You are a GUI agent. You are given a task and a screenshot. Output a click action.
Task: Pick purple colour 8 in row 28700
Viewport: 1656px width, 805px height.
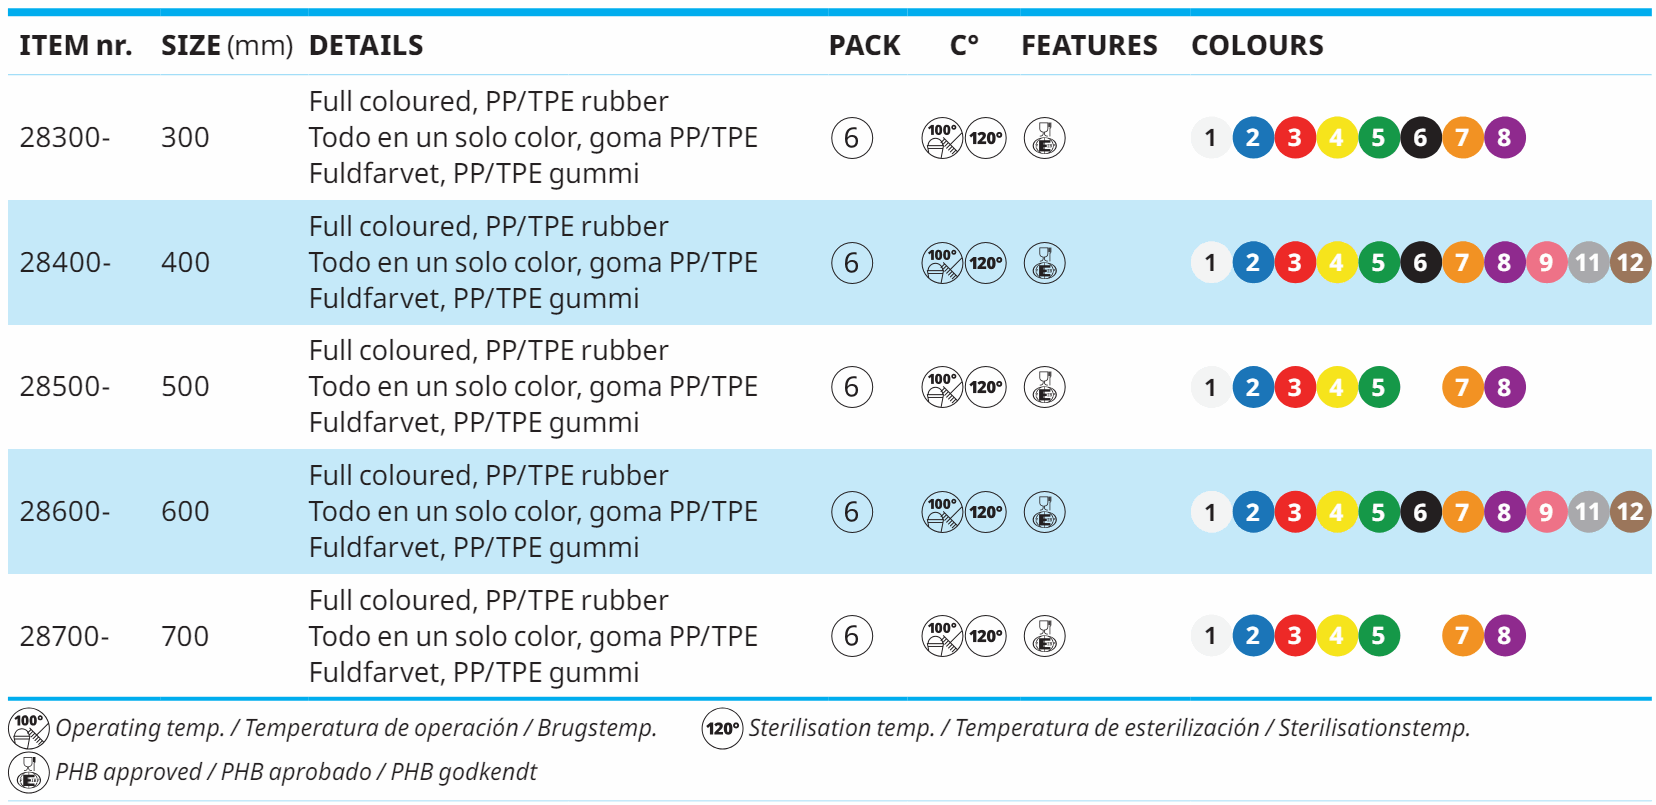(x=1504, y=636)
